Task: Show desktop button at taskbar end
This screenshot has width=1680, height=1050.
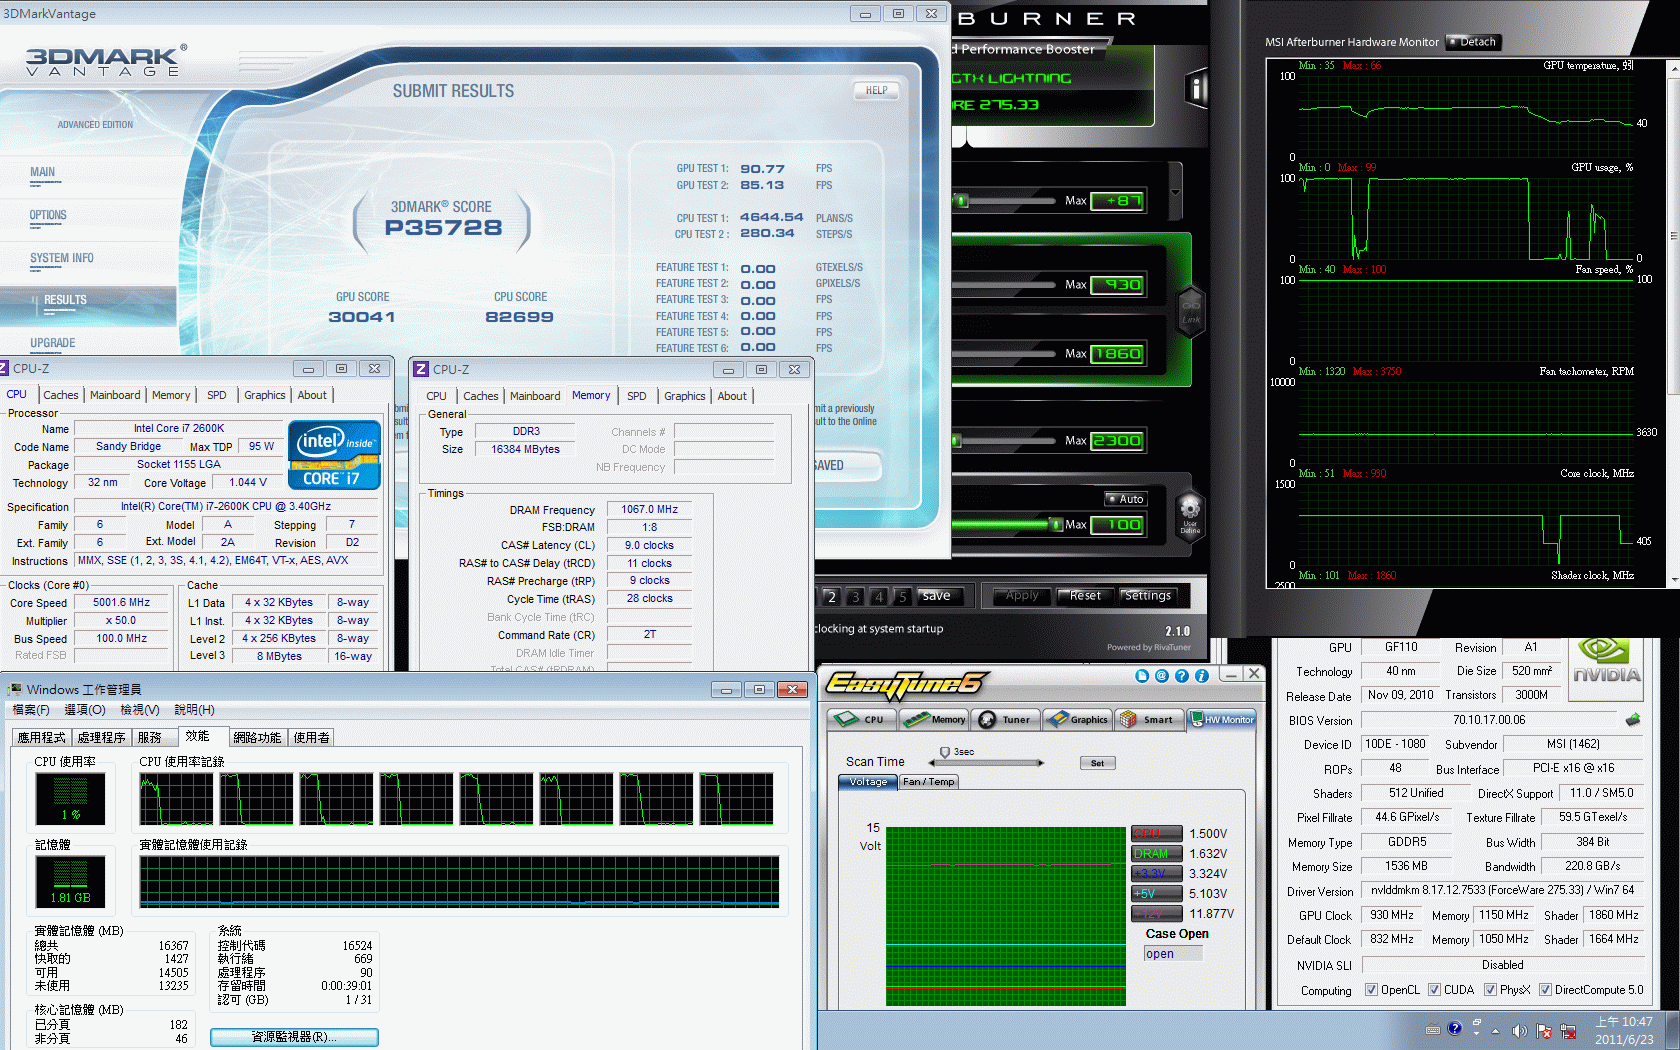Action: (x=1673, y=1031)
